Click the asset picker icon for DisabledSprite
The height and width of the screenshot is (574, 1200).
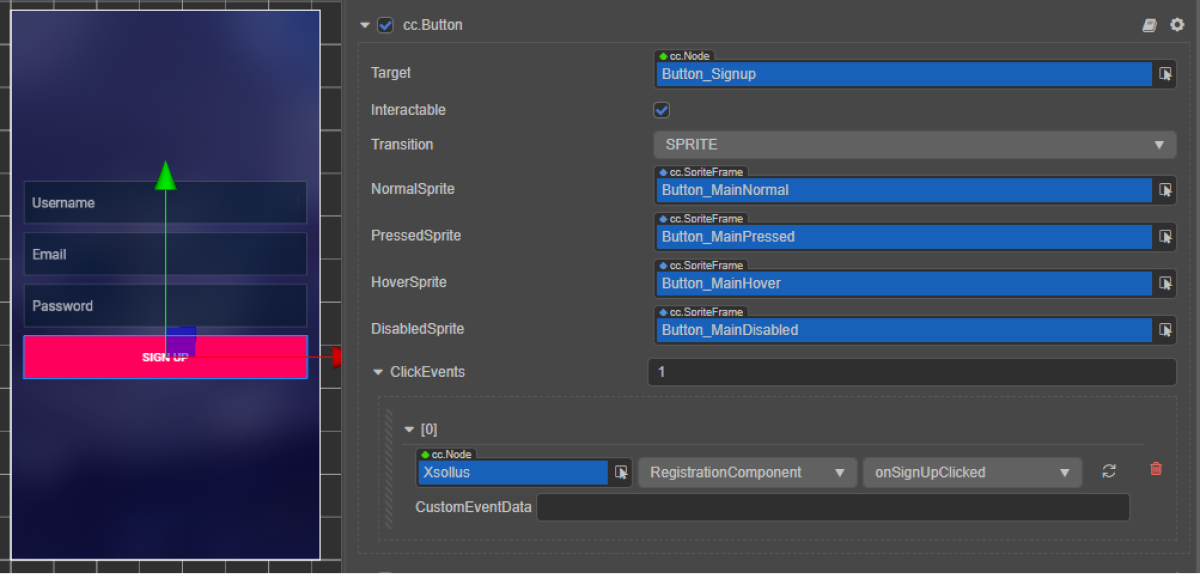click(x=1165, y=330)
